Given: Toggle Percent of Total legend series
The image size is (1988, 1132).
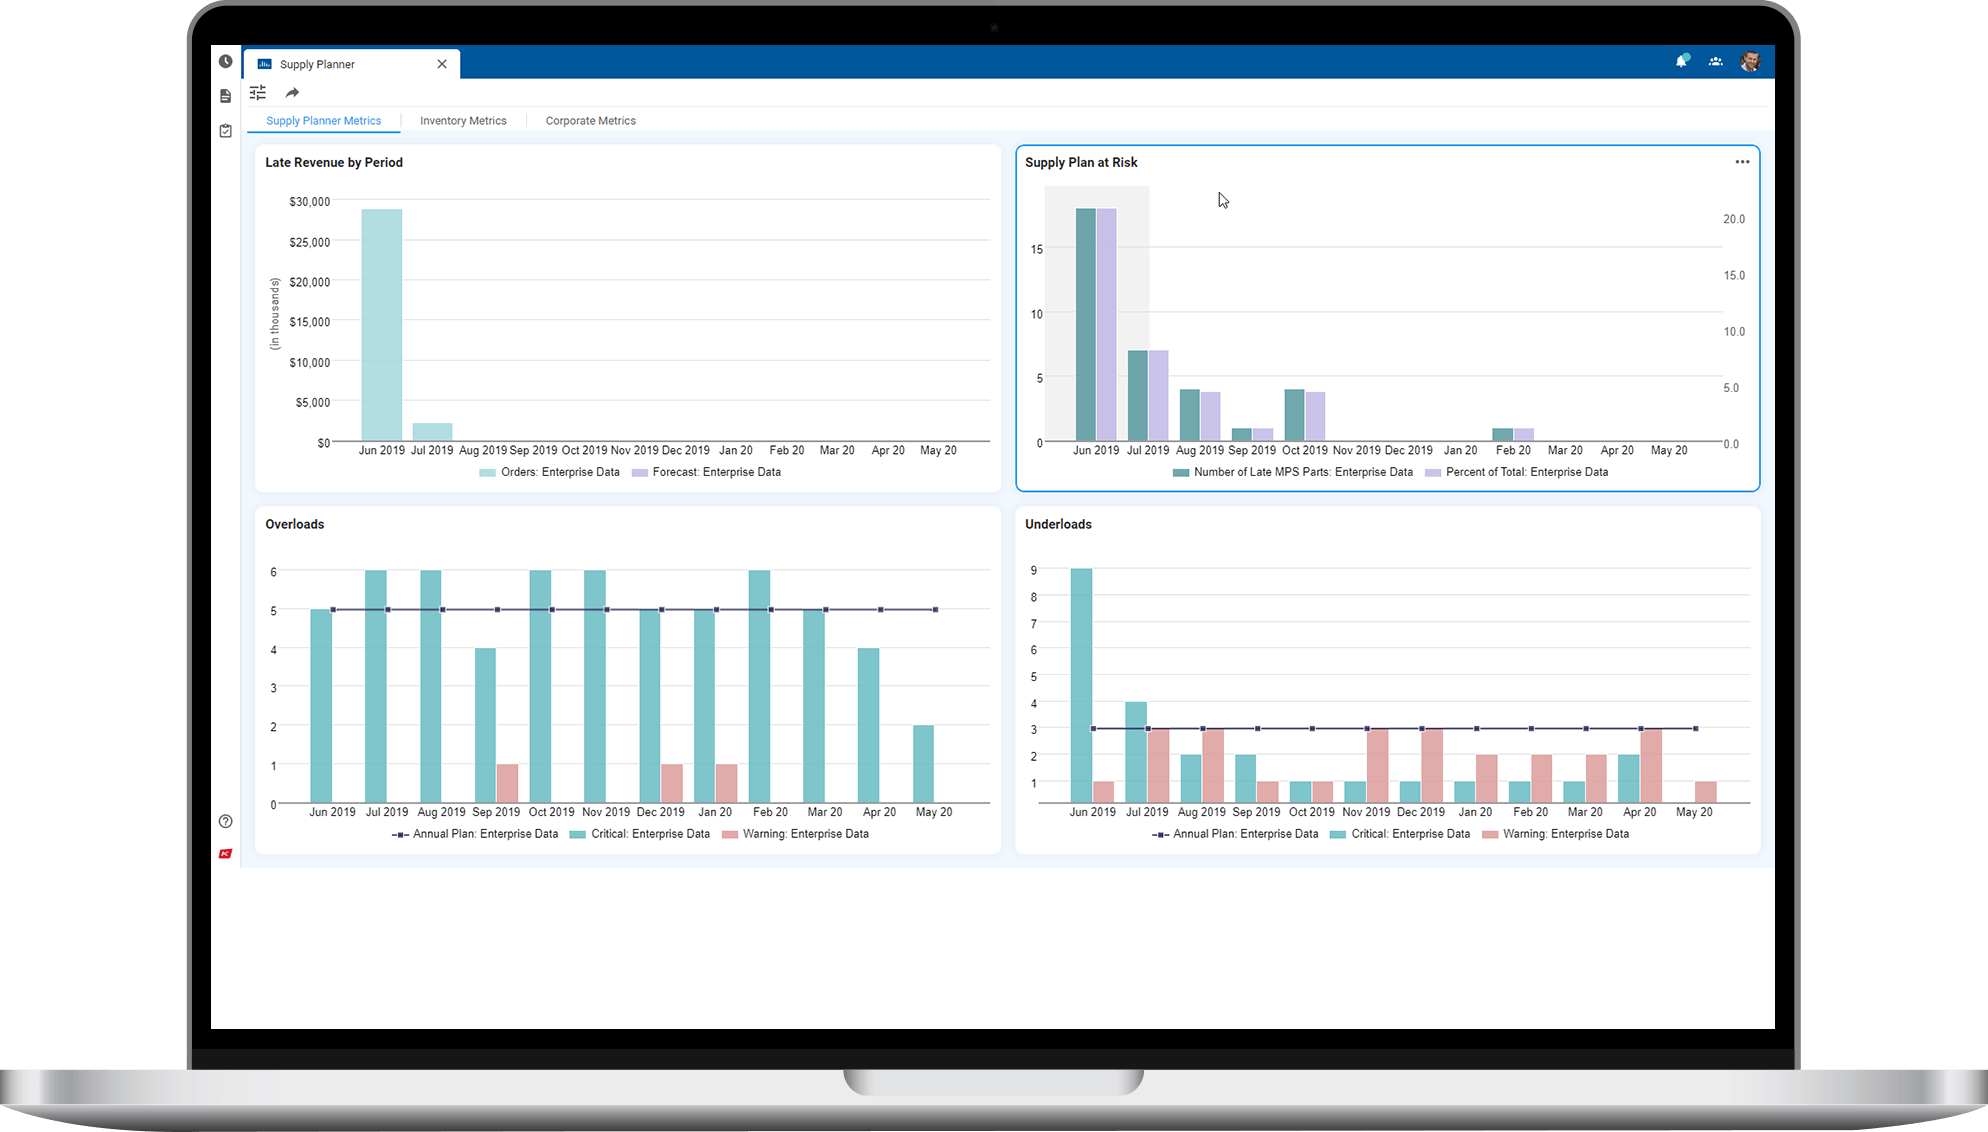Looking at the screenshot, I should (1526, 473).
